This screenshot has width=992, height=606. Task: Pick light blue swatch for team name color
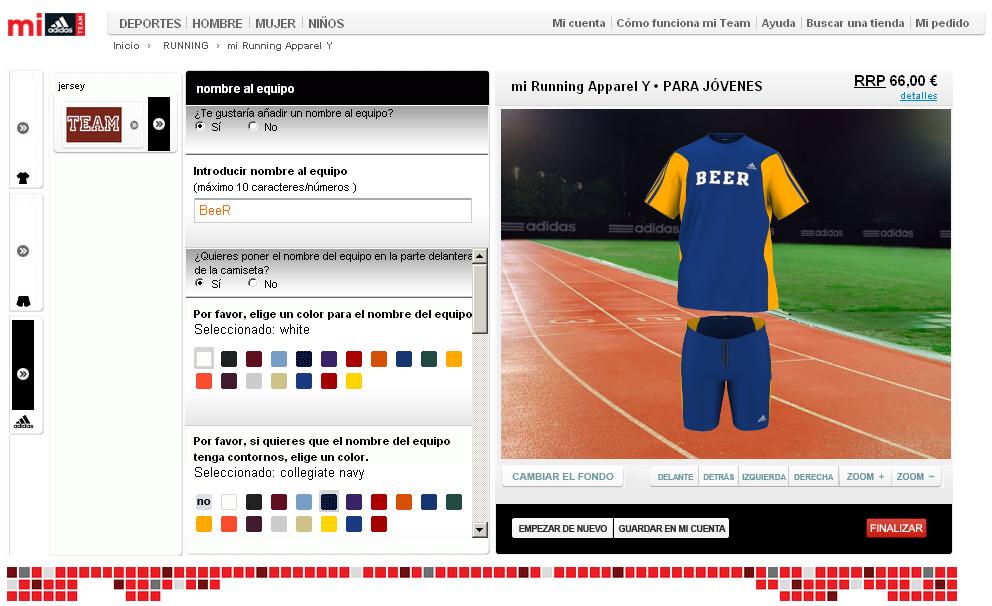pyautogui.click(x=279, y=359)
